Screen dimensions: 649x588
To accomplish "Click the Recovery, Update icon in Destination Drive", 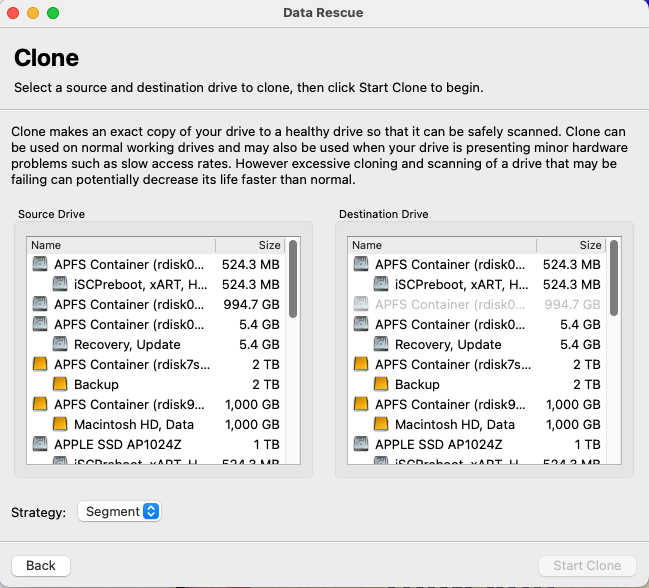I will click(381, 344).
